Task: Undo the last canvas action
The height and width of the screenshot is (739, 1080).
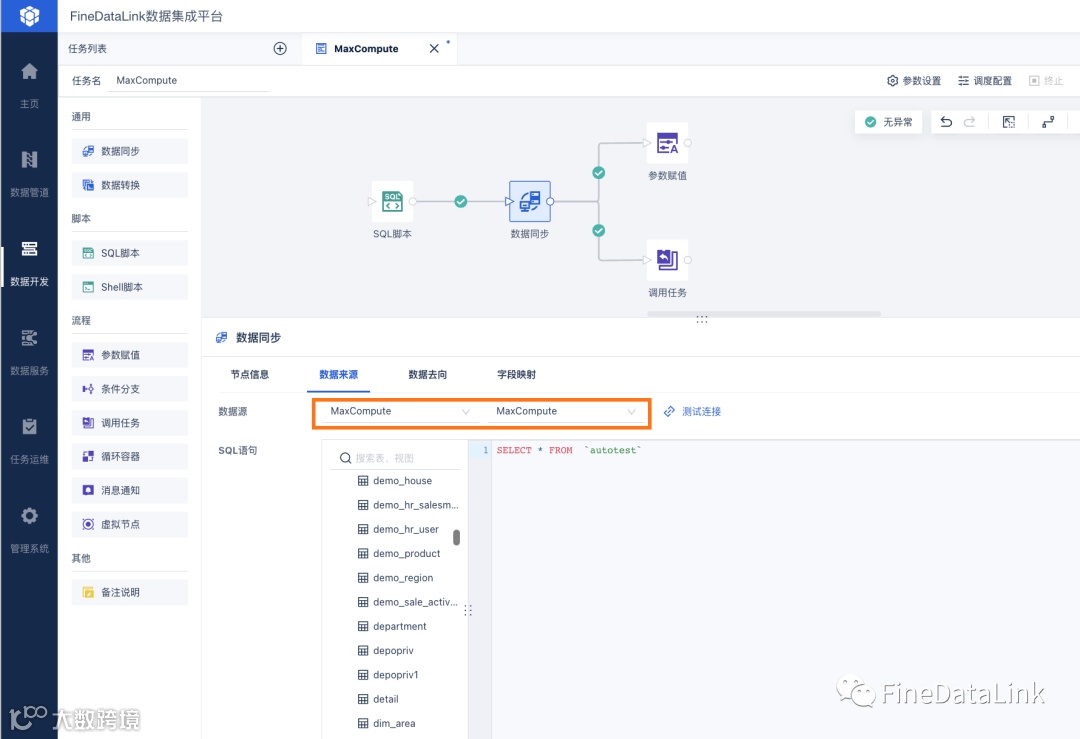Action: [946, 122]
